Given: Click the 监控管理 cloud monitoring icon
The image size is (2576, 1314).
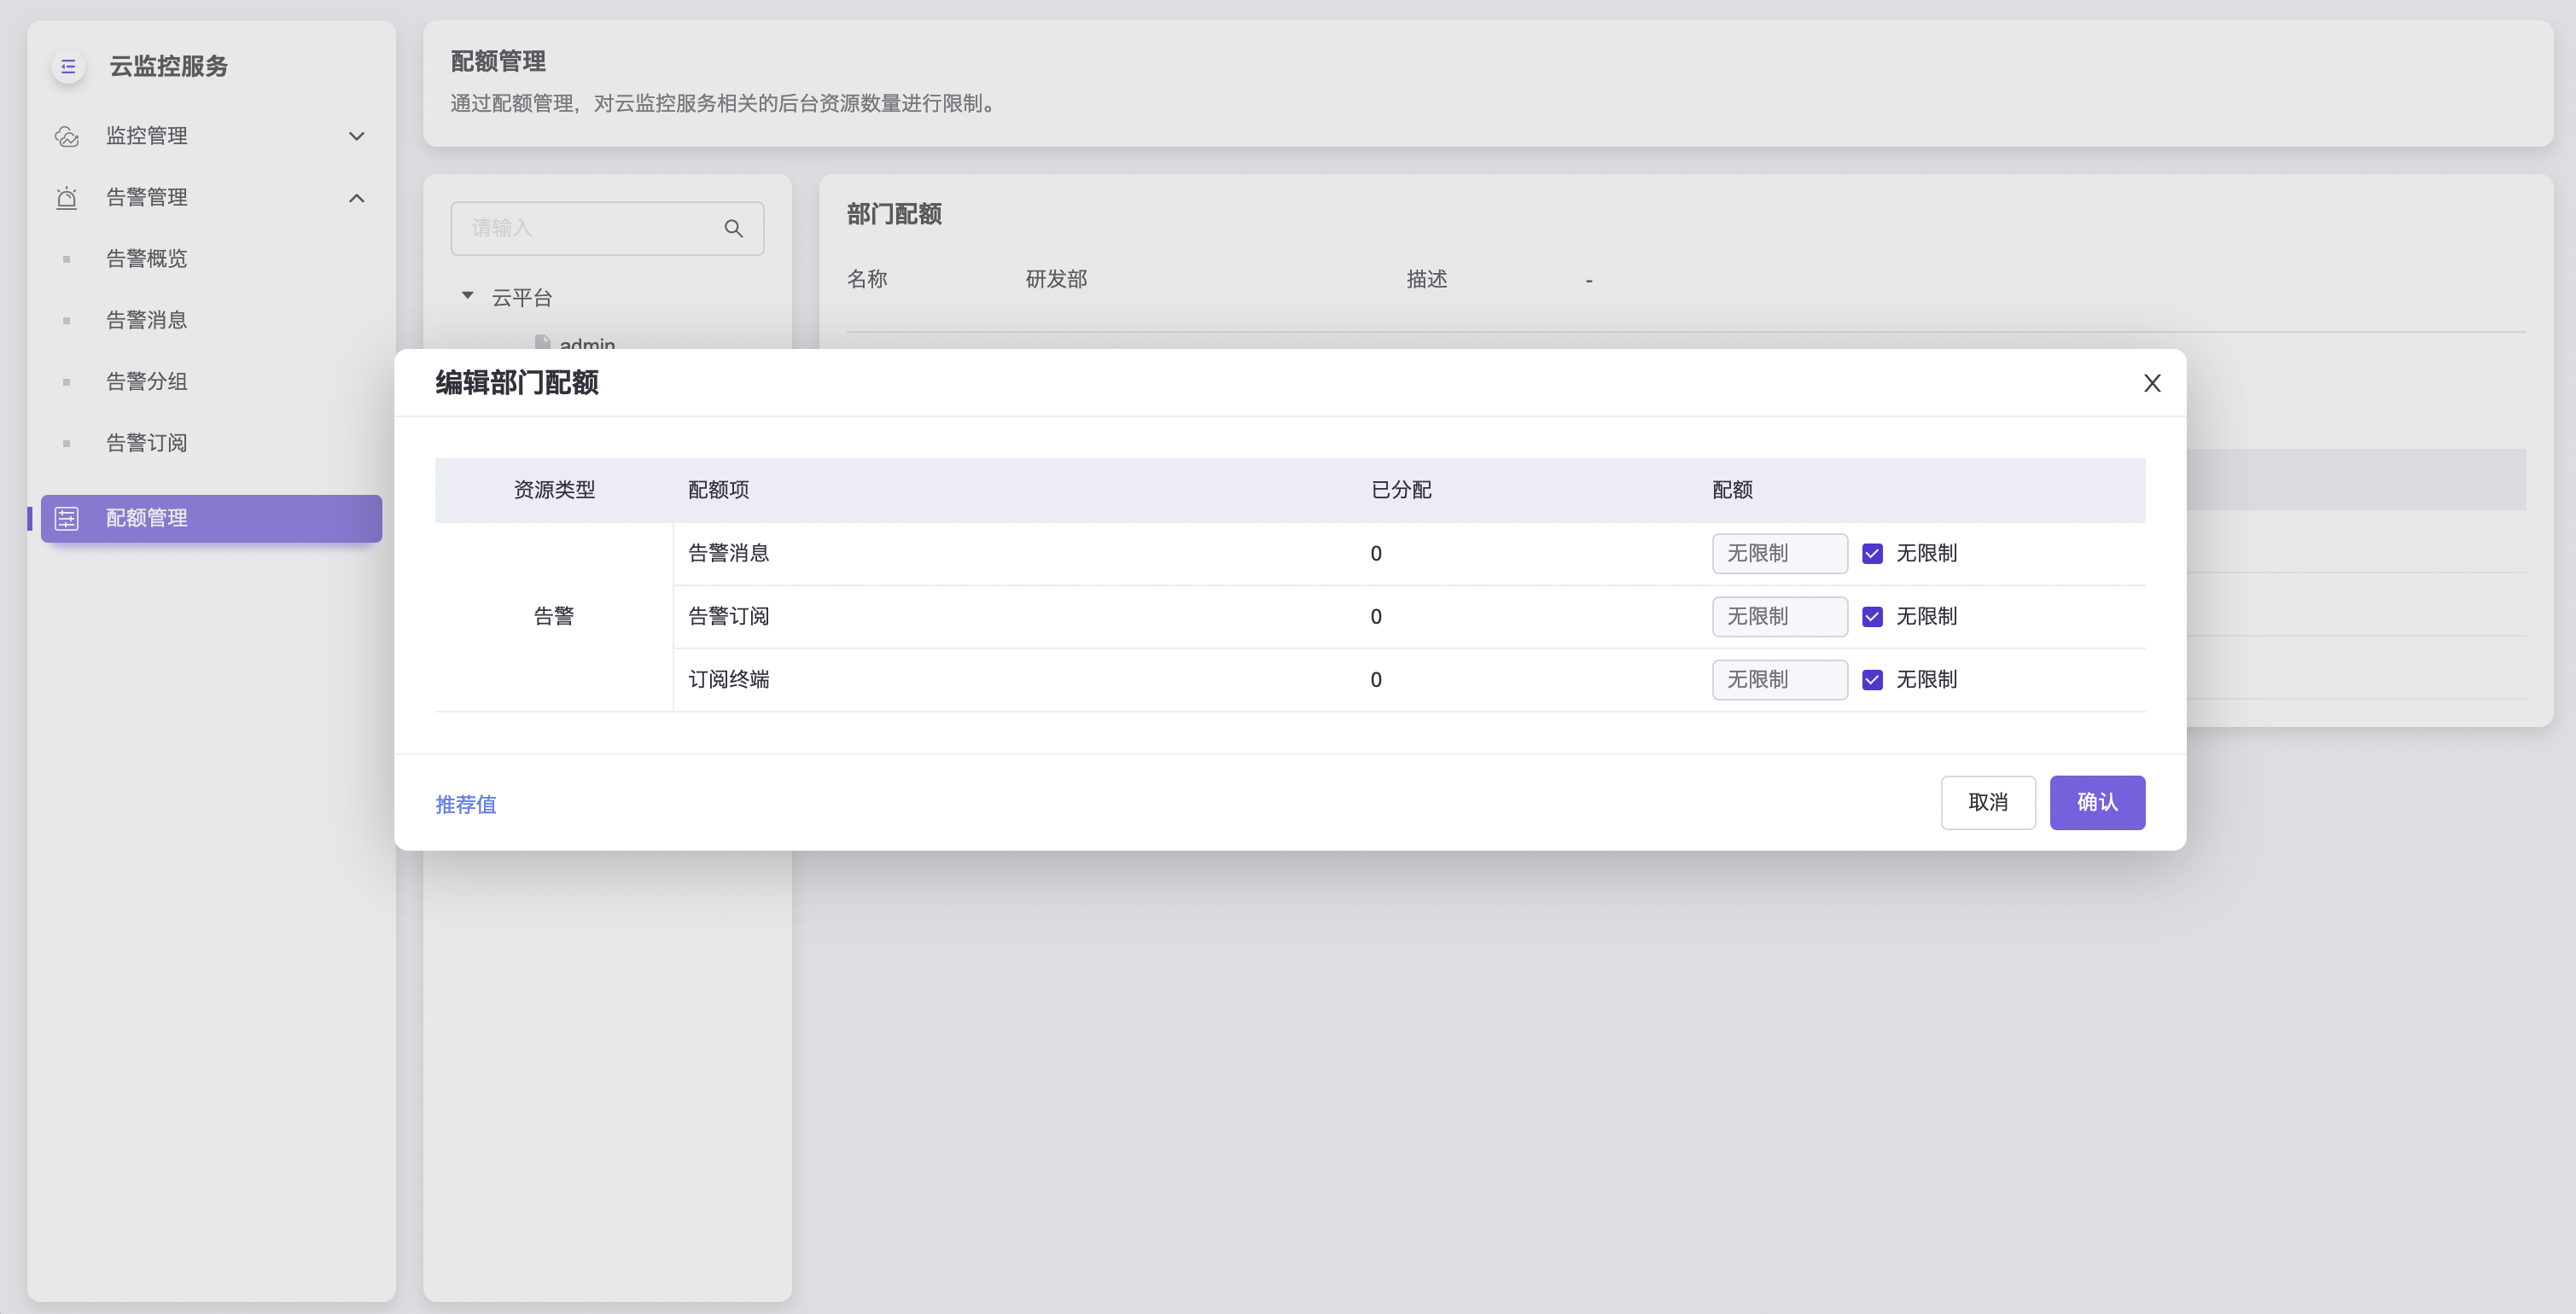Looking at the screenshot, I should 67,136.
